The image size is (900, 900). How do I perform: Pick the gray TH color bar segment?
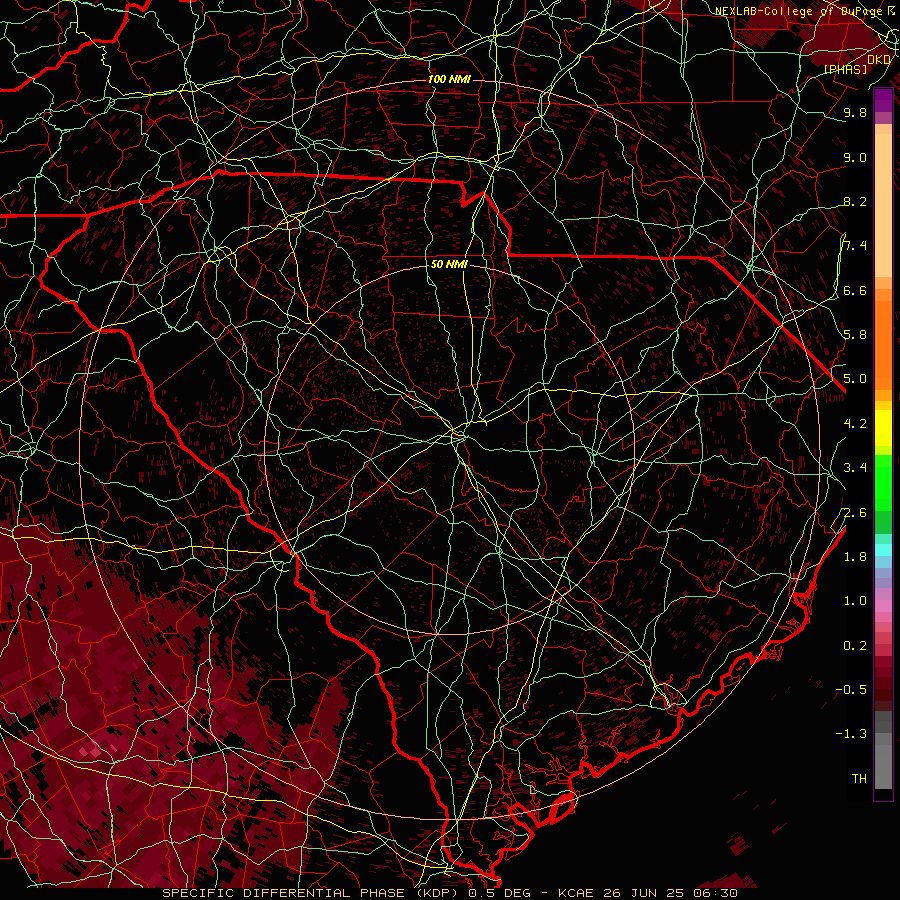pos(883,766)
